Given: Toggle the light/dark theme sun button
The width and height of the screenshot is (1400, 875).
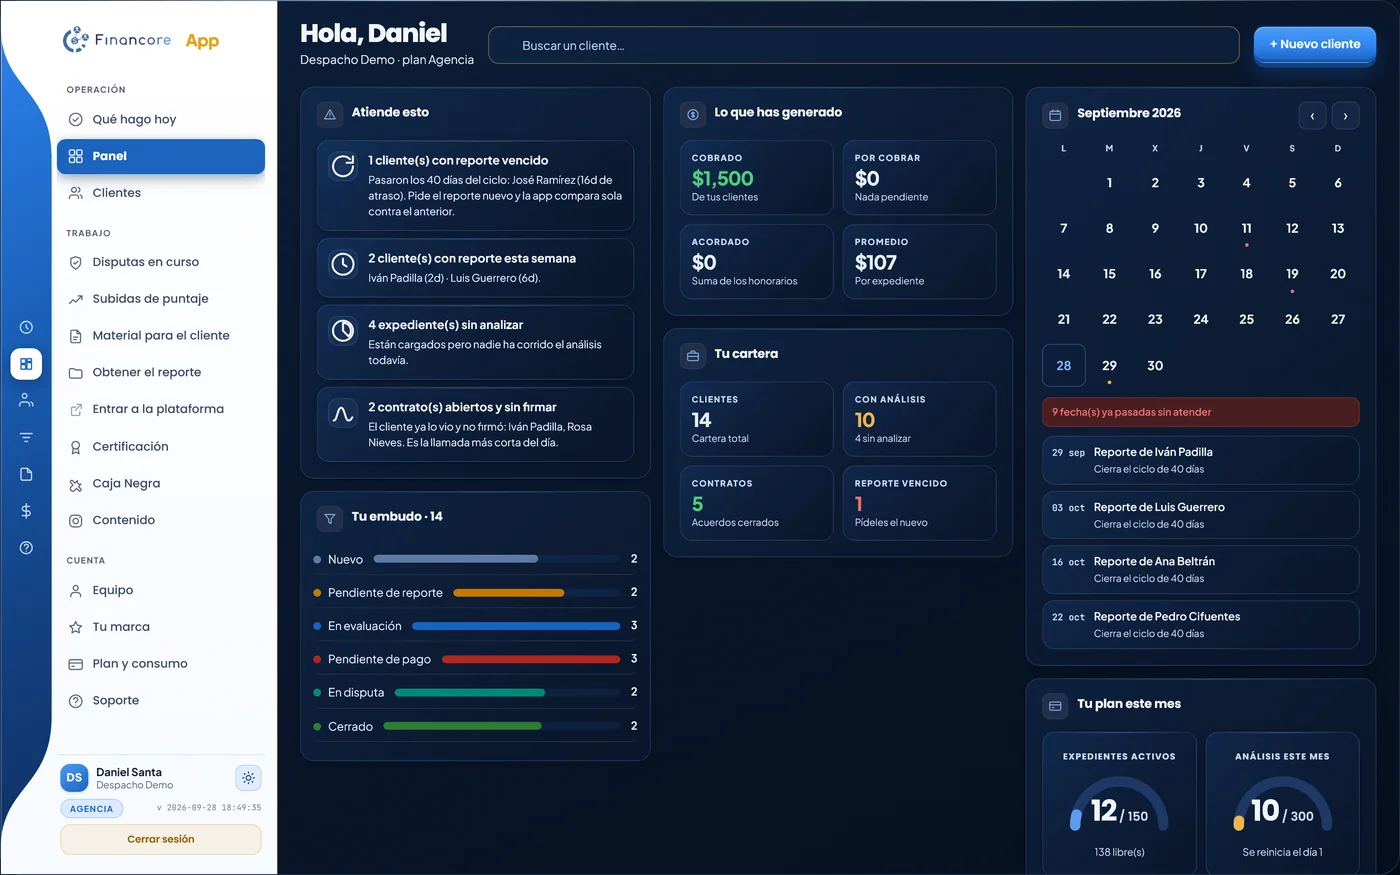Looking at the screenshot, I should (248, 778).
